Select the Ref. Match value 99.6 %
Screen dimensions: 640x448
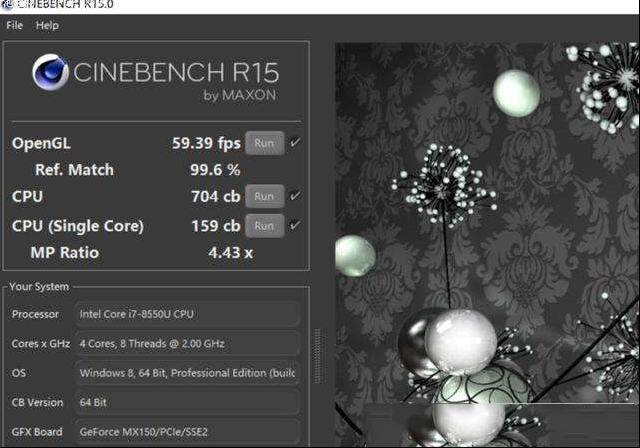[215, 170]
